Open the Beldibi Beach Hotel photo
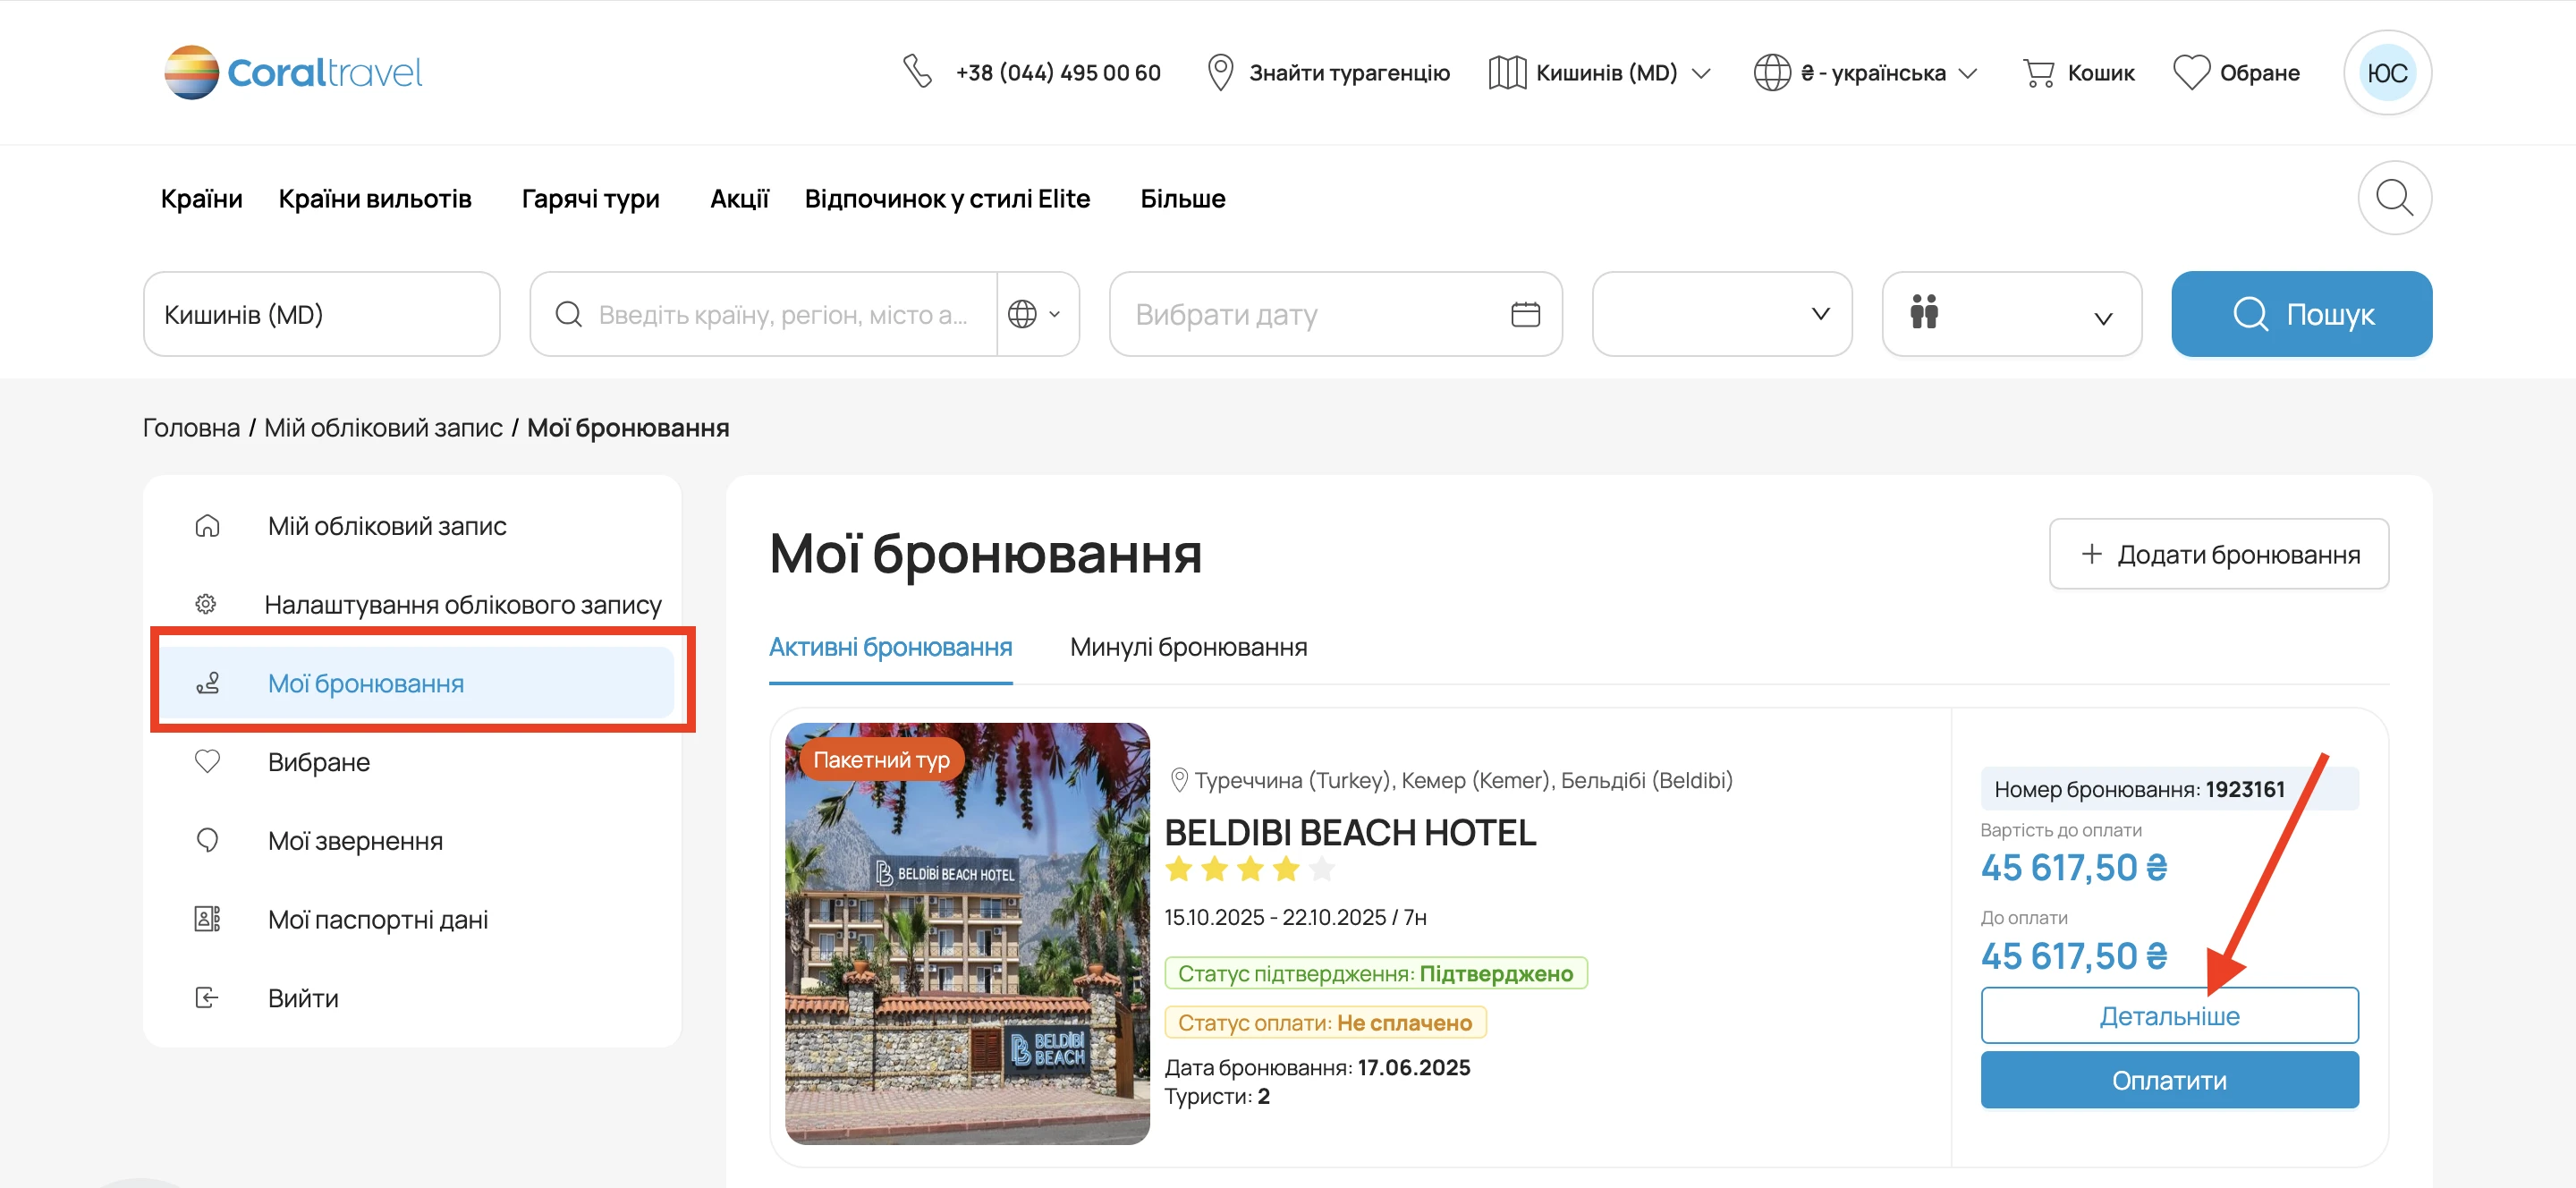Screen dimensions: 2576x1188 tap(967, 933)
